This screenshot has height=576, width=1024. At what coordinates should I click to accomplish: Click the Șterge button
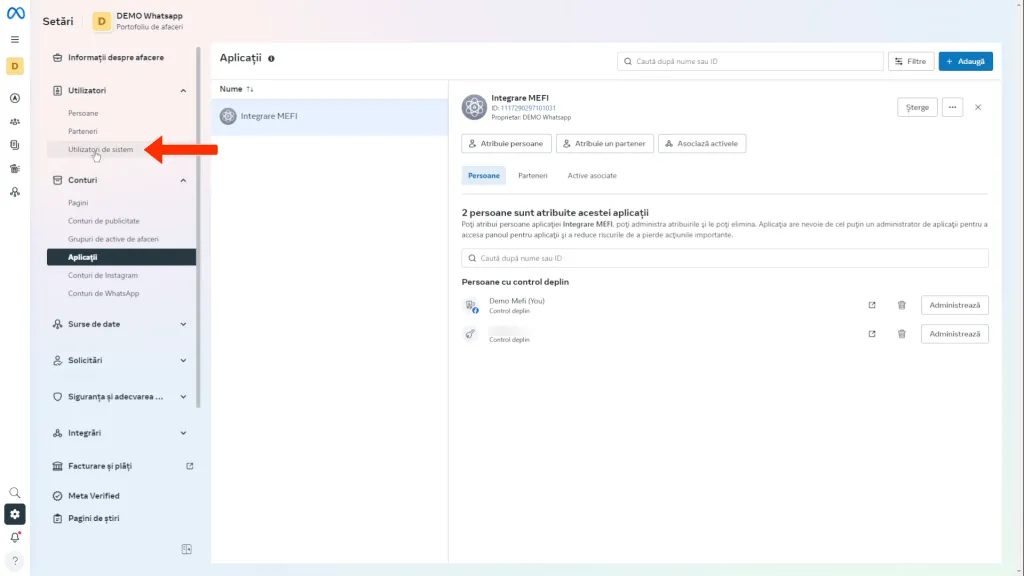pyautogui.click(x=917, y=107)
